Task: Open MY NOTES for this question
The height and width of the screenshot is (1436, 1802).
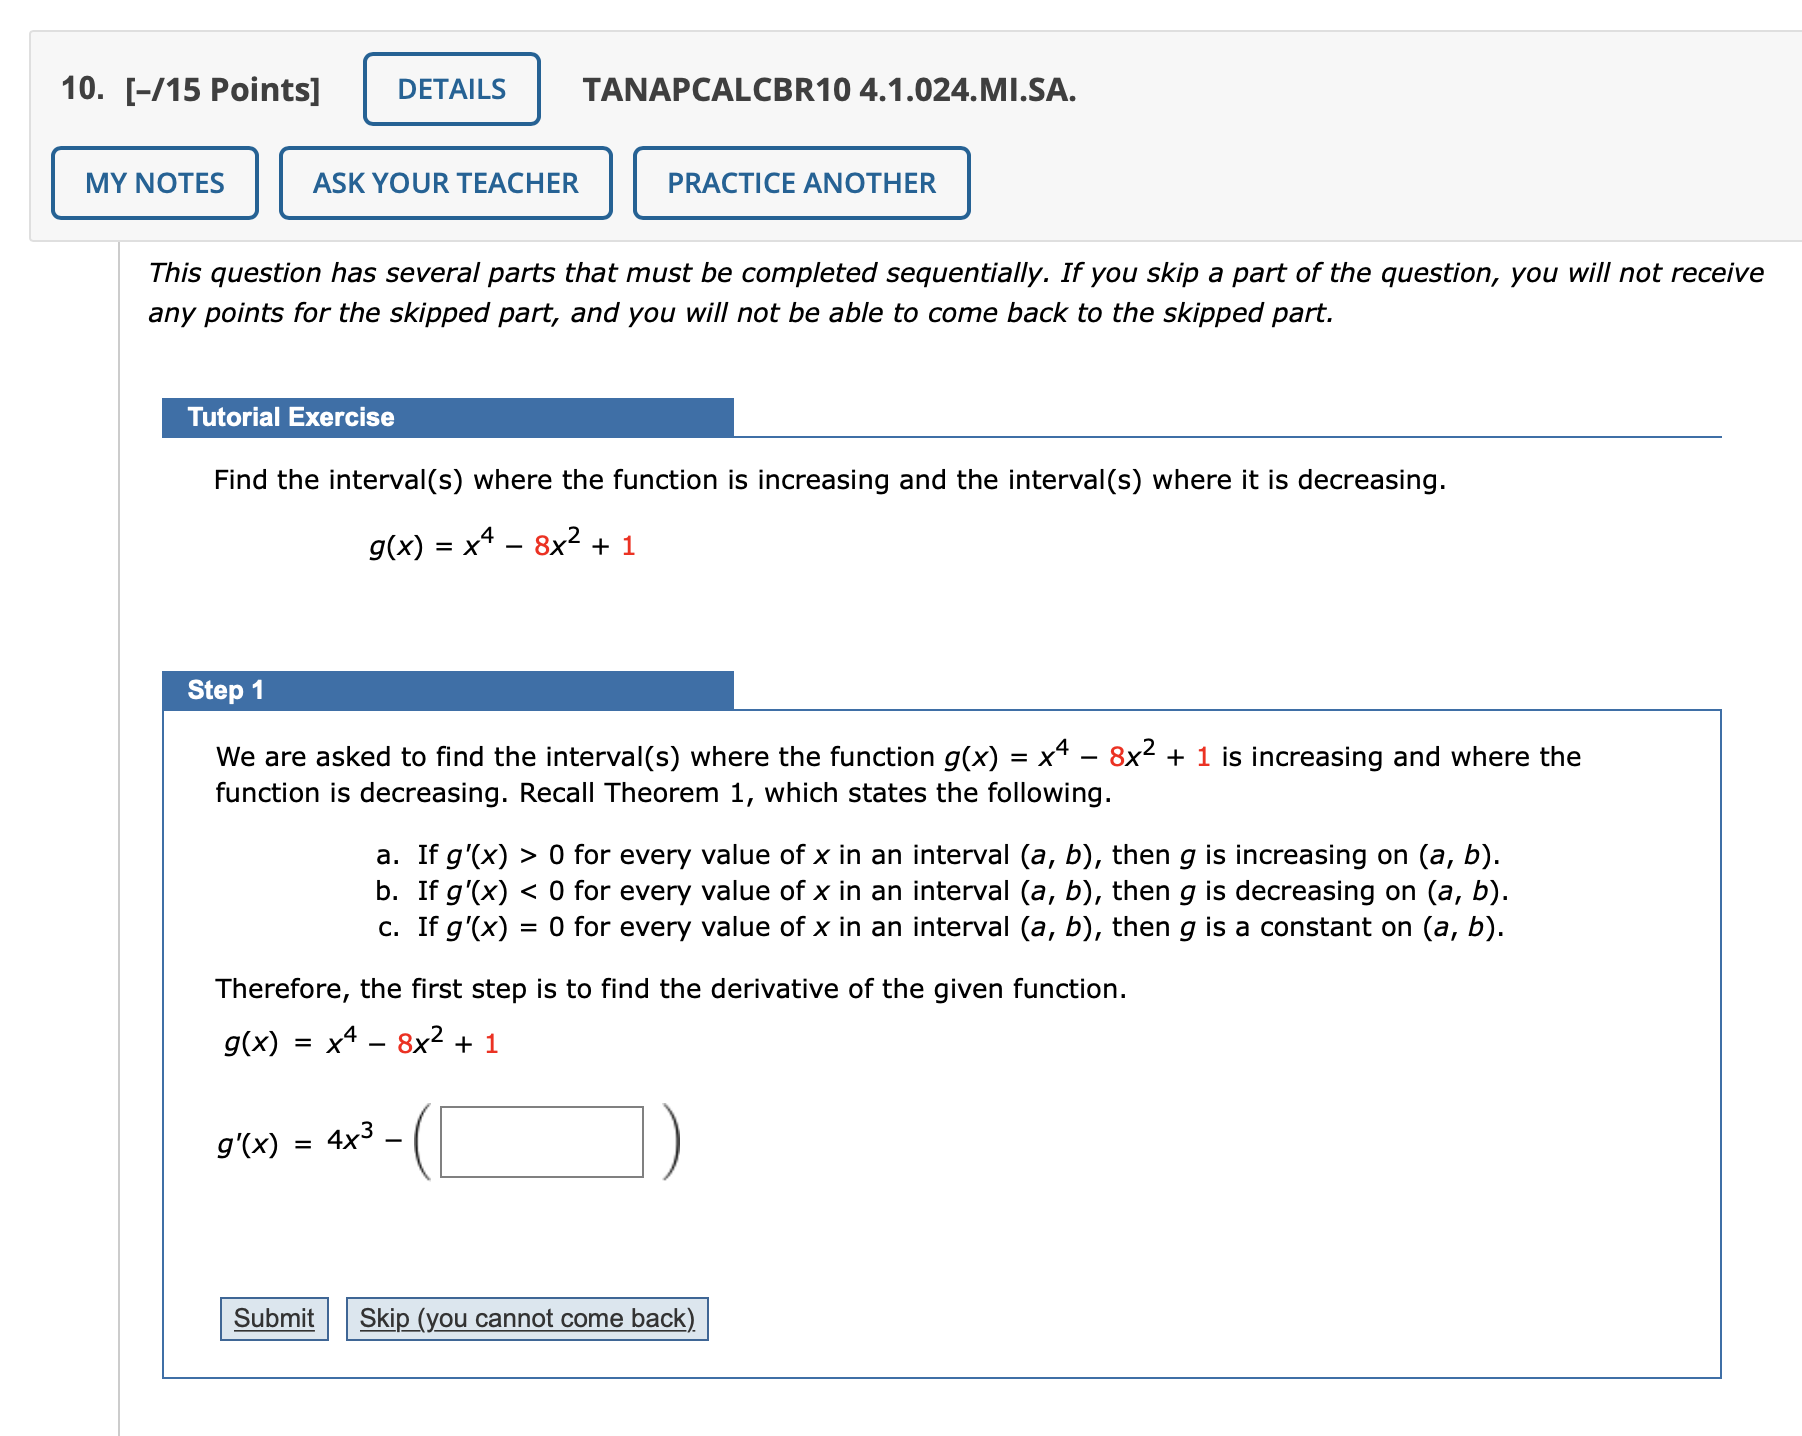Action: [154, 183]
